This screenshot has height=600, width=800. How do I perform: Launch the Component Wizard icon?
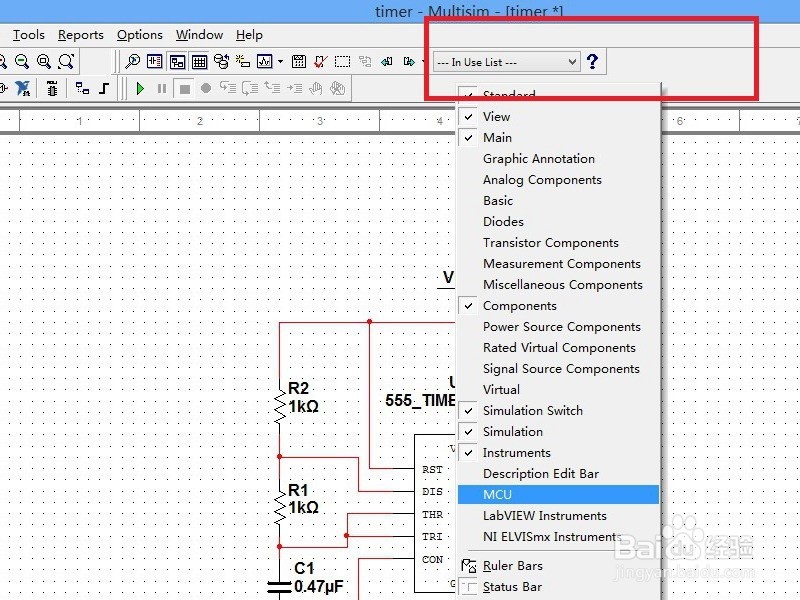tap(242, 62)
